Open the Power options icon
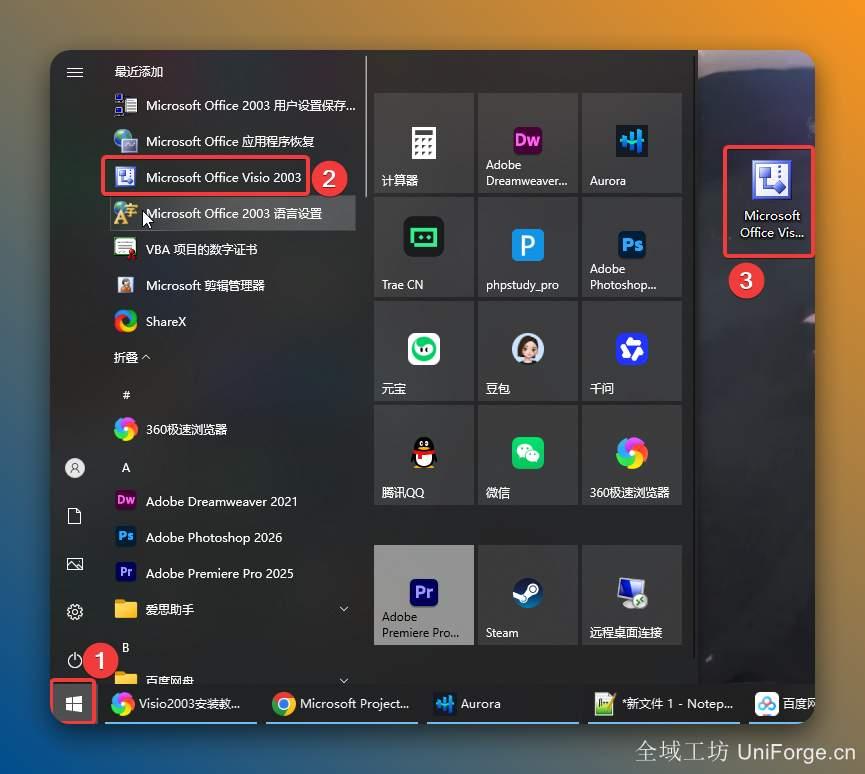 pos(74,660)
